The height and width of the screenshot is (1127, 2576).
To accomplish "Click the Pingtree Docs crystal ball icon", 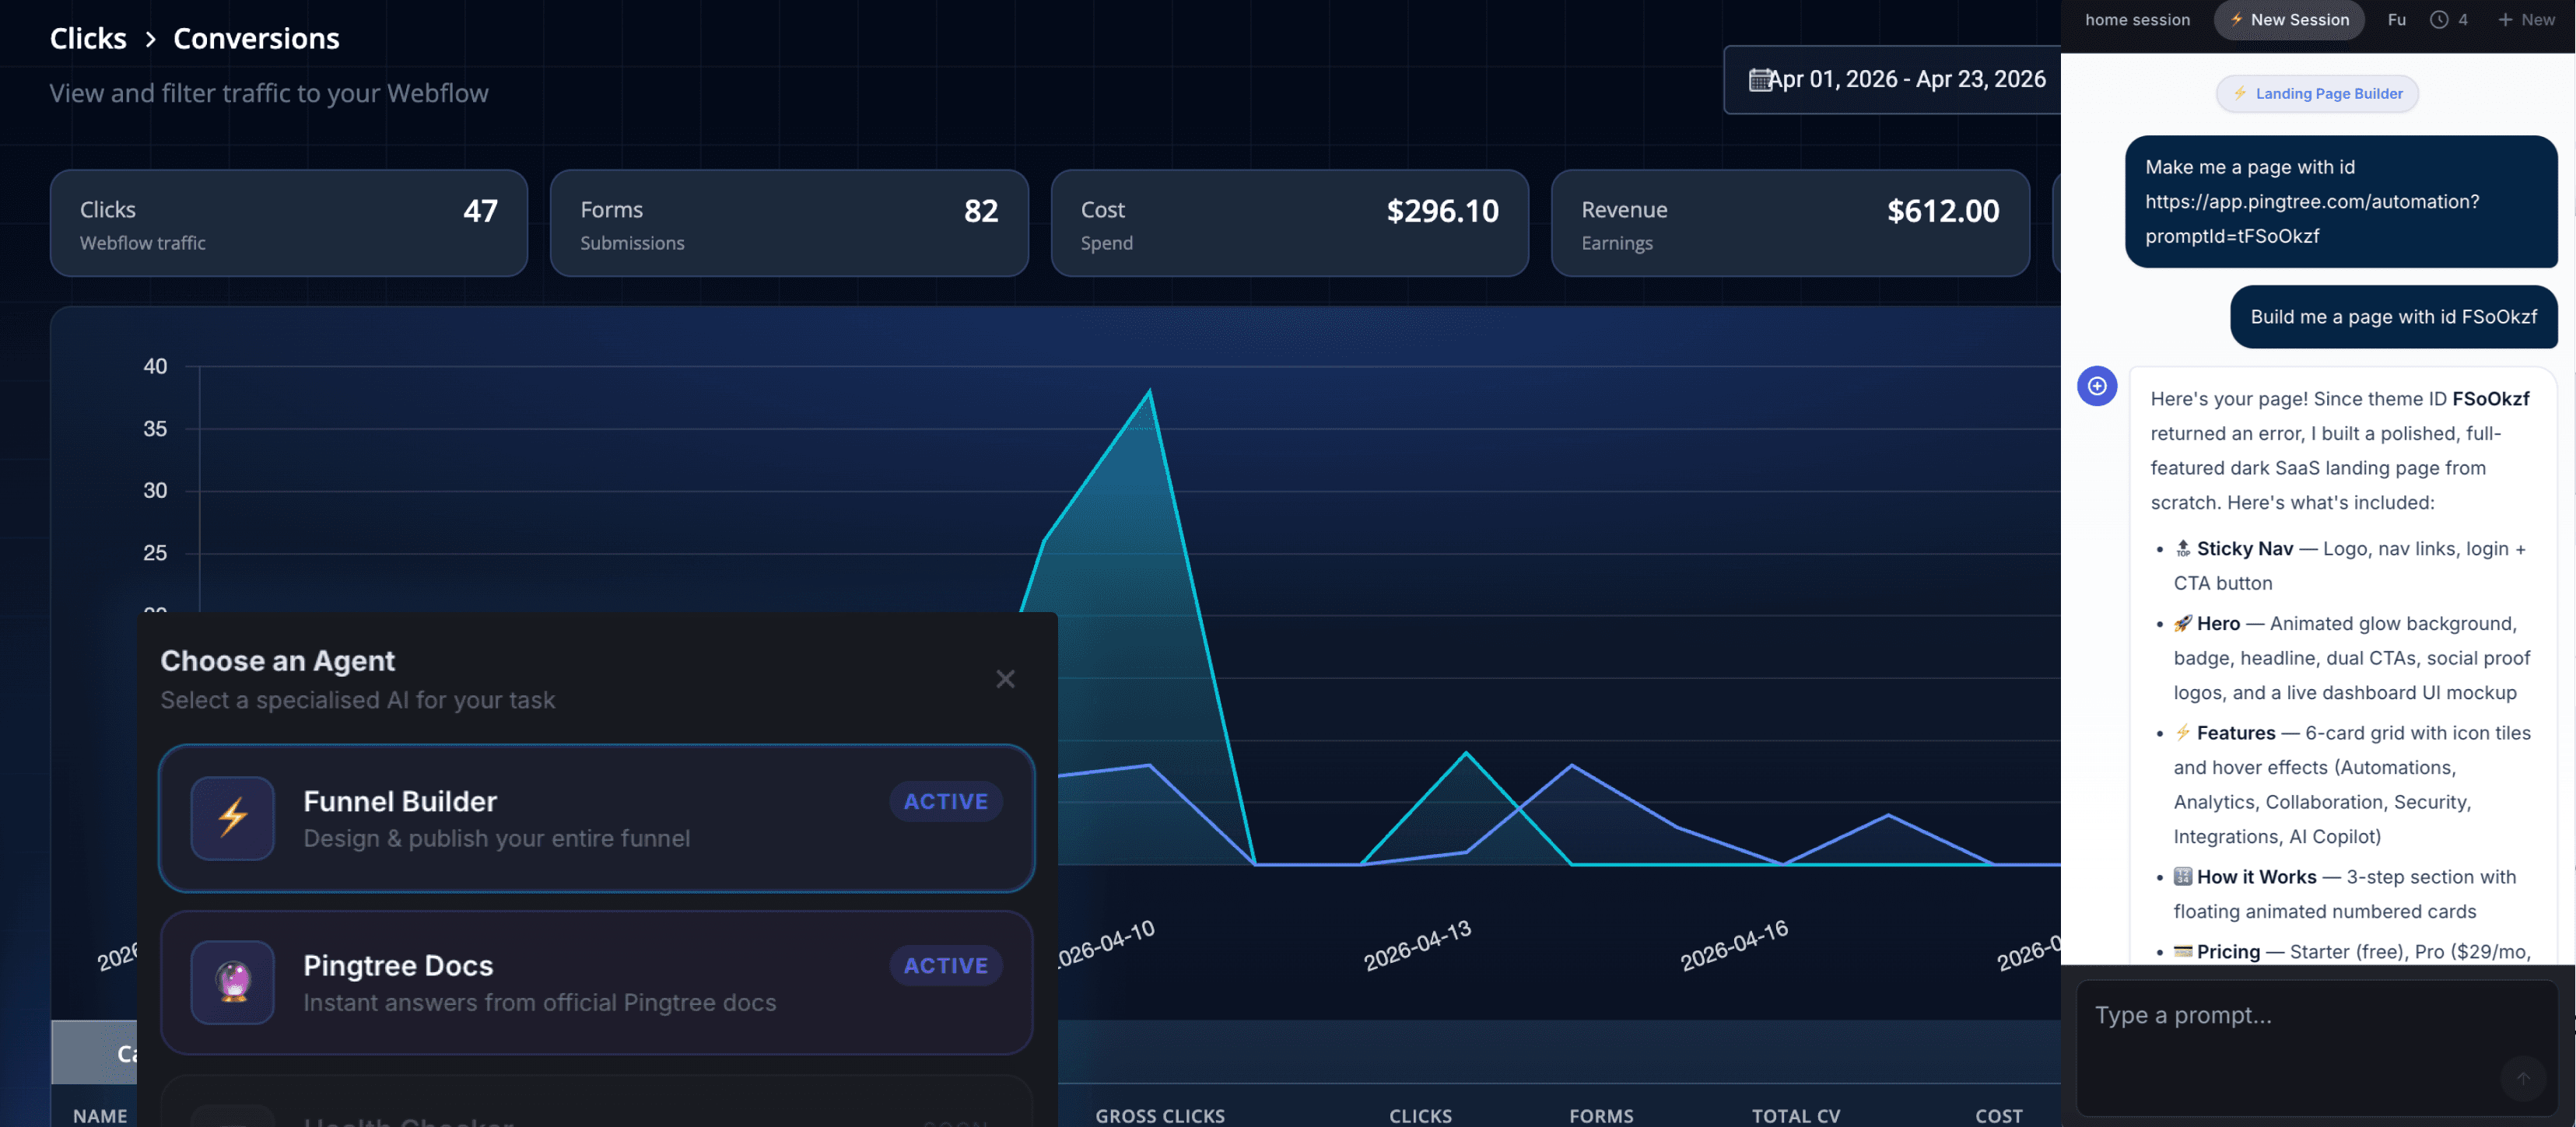I will coord(233,981).
